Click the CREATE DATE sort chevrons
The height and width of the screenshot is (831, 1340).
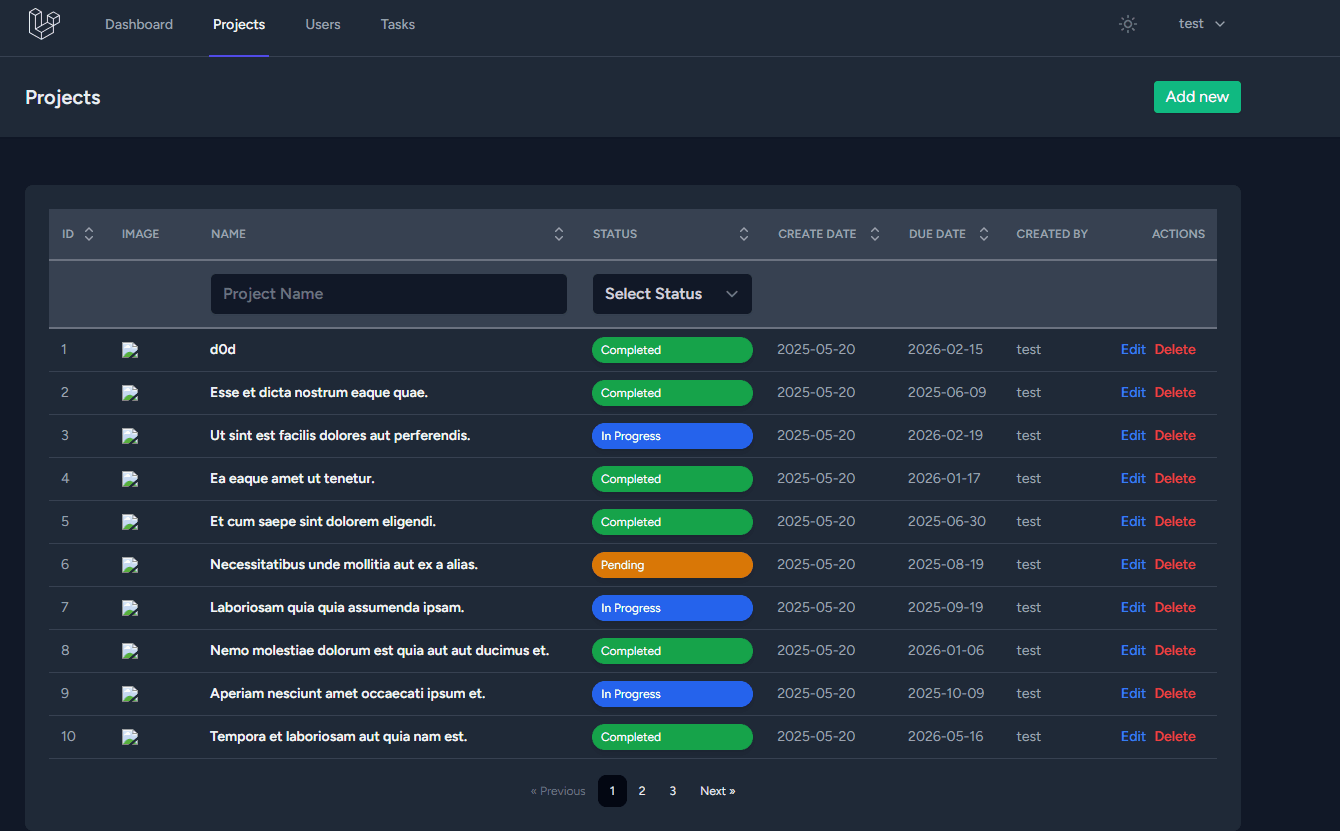(874, 233)
